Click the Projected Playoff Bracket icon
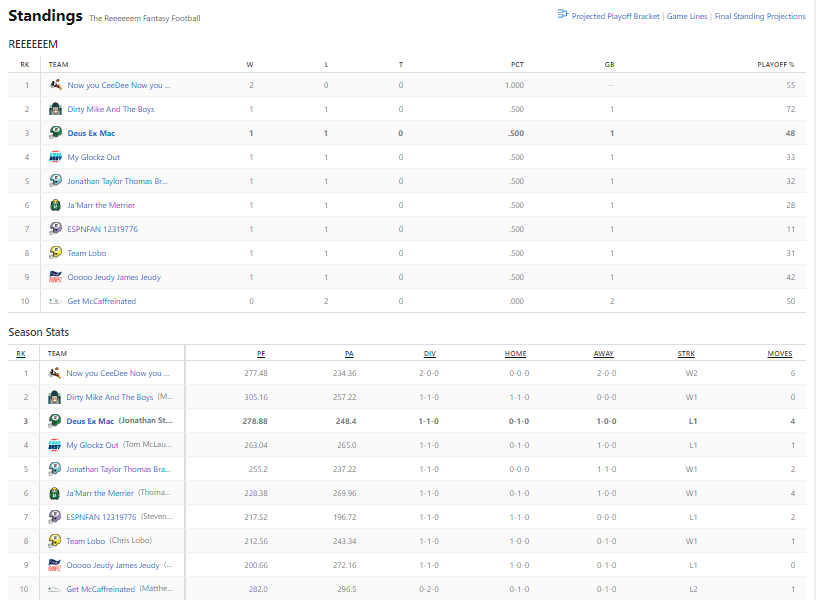The image size is (816, 600). click(x=563, y=15)
